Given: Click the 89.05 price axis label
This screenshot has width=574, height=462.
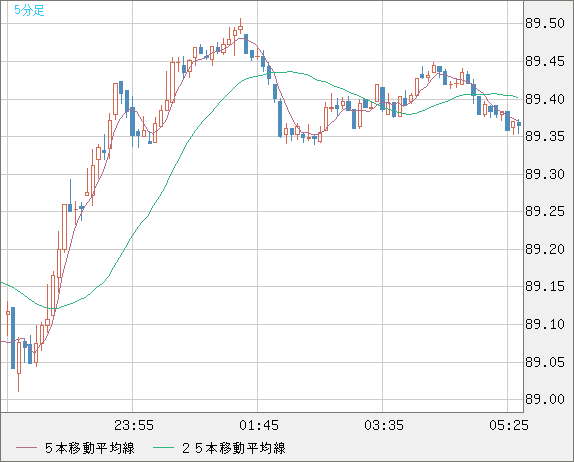Looking at the screenshot, I should click(545, 362).
